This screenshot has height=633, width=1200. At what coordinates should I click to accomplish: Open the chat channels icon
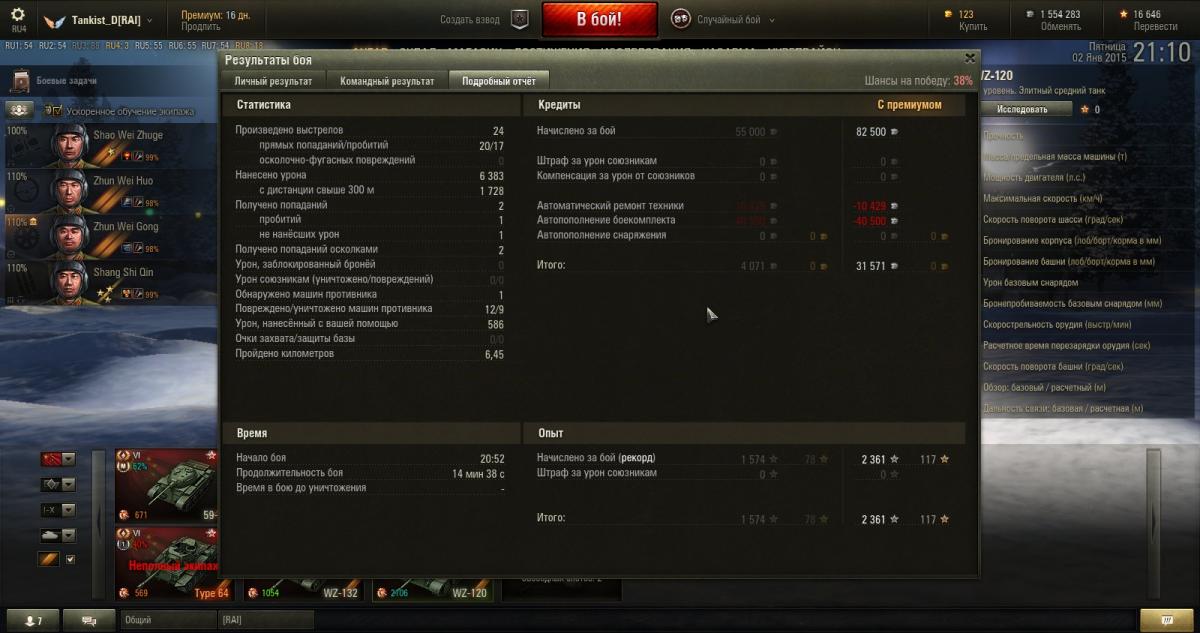tap(90, 621)
